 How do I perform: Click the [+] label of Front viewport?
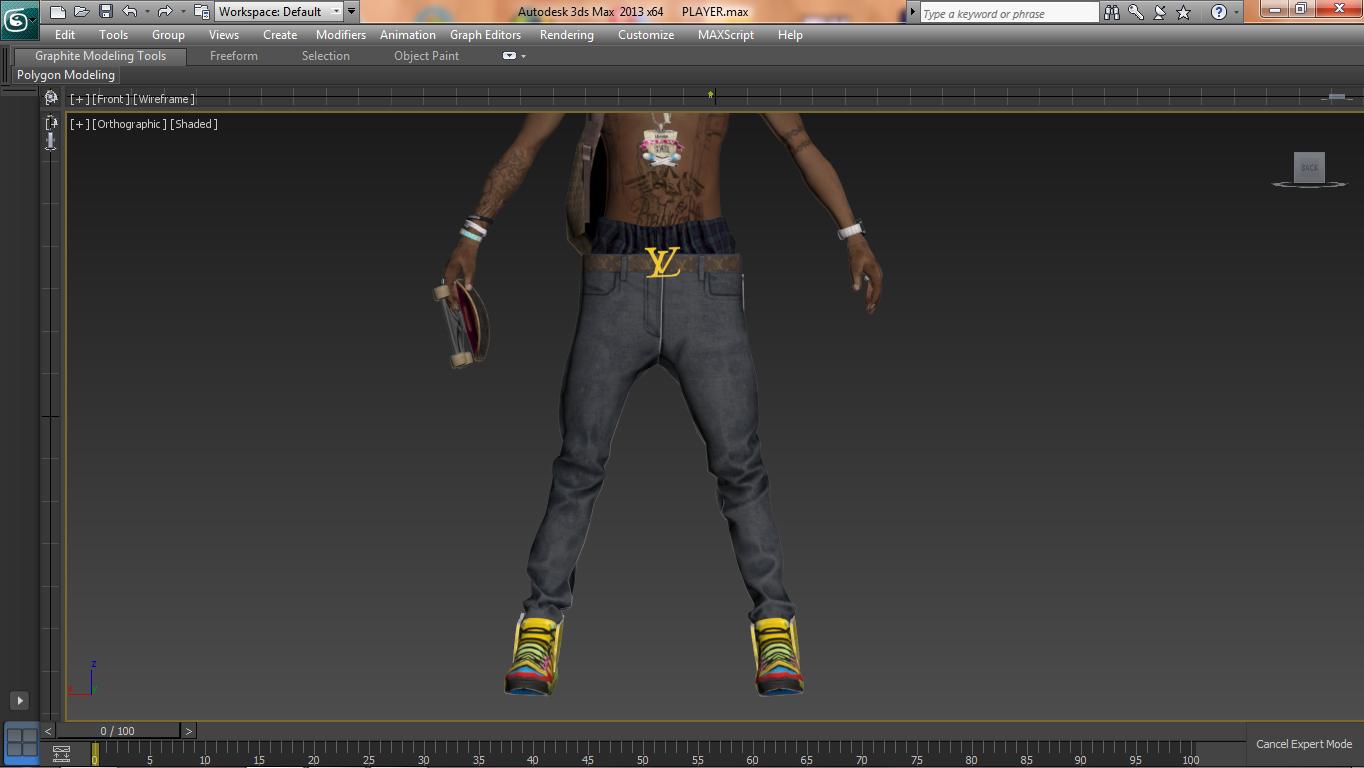coord(79,99)
